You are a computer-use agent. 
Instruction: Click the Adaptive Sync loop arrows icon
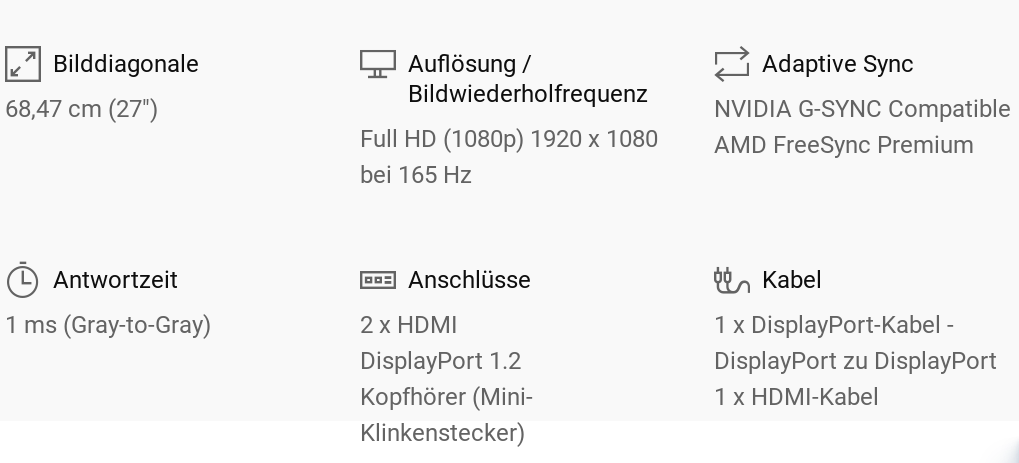[731, 64]
